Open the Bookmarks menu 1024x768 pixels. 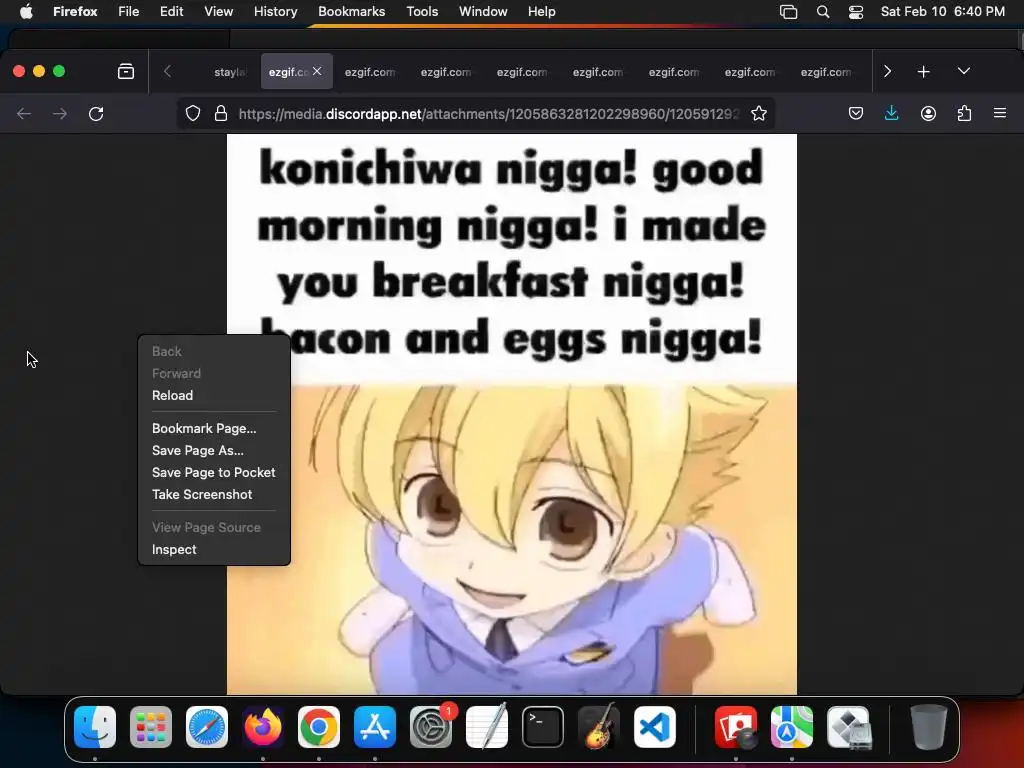351,12
